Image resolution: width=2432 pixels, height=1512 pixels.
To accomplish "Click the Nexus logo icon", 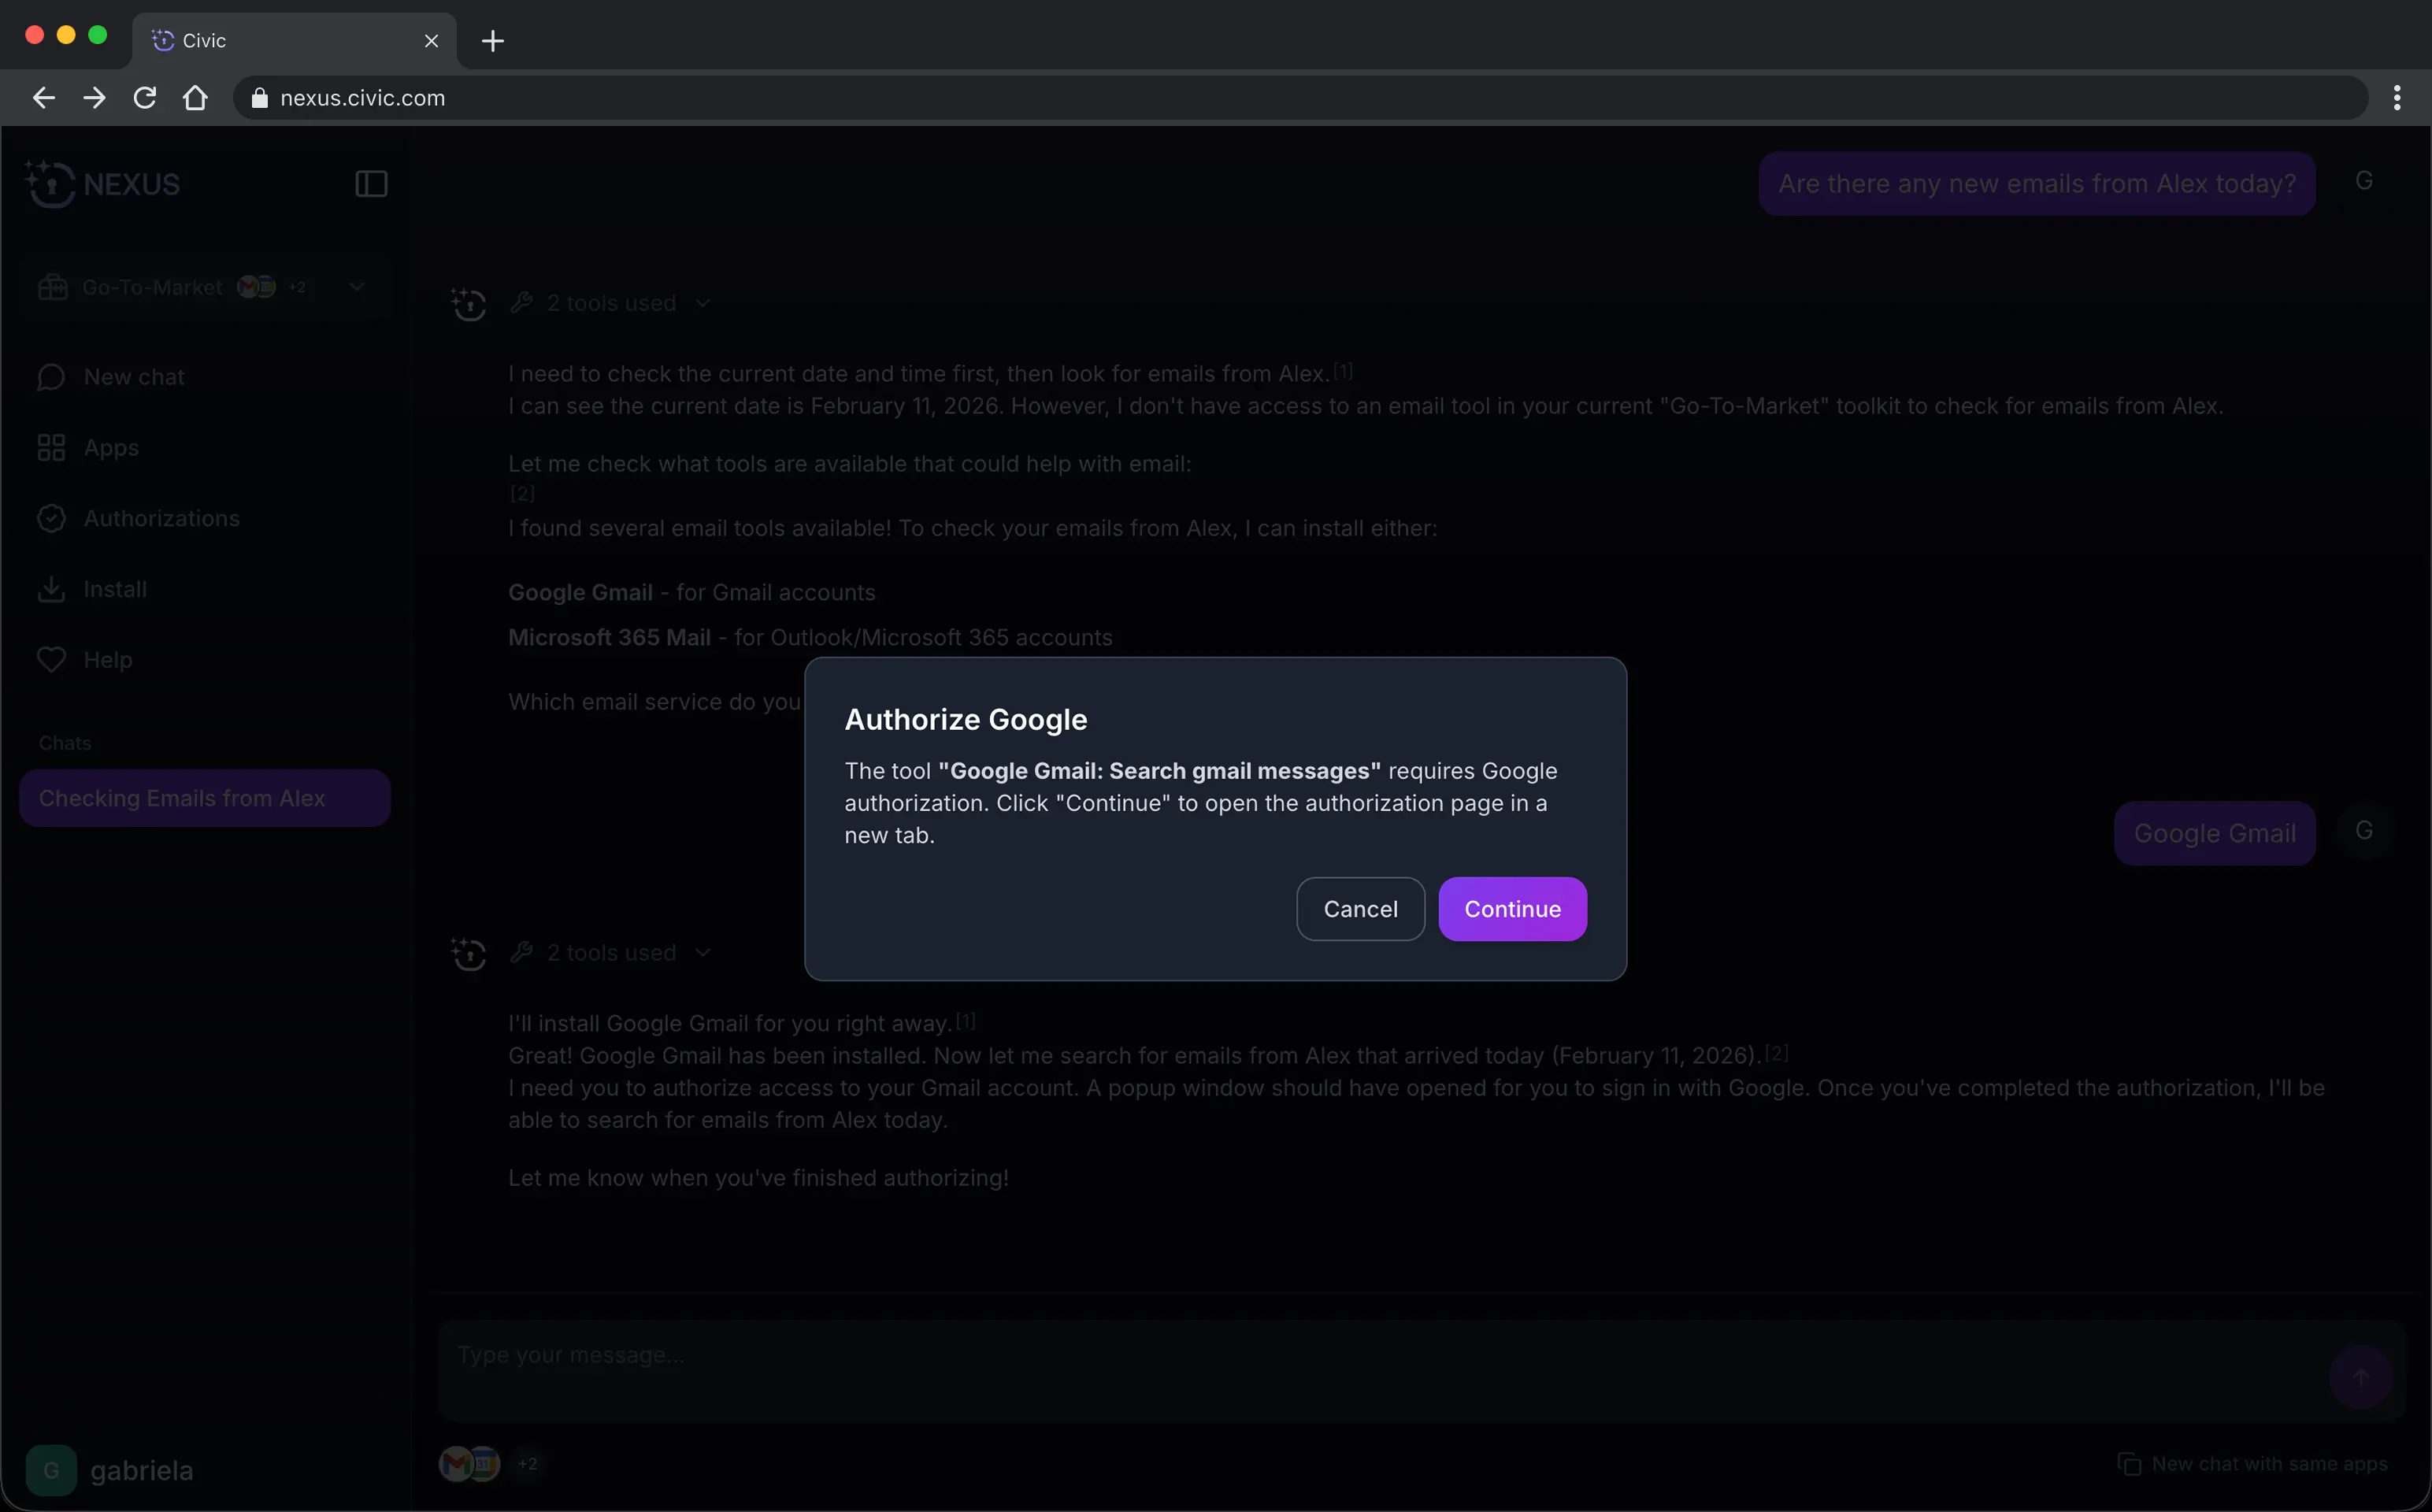I will tap(50, 184).
